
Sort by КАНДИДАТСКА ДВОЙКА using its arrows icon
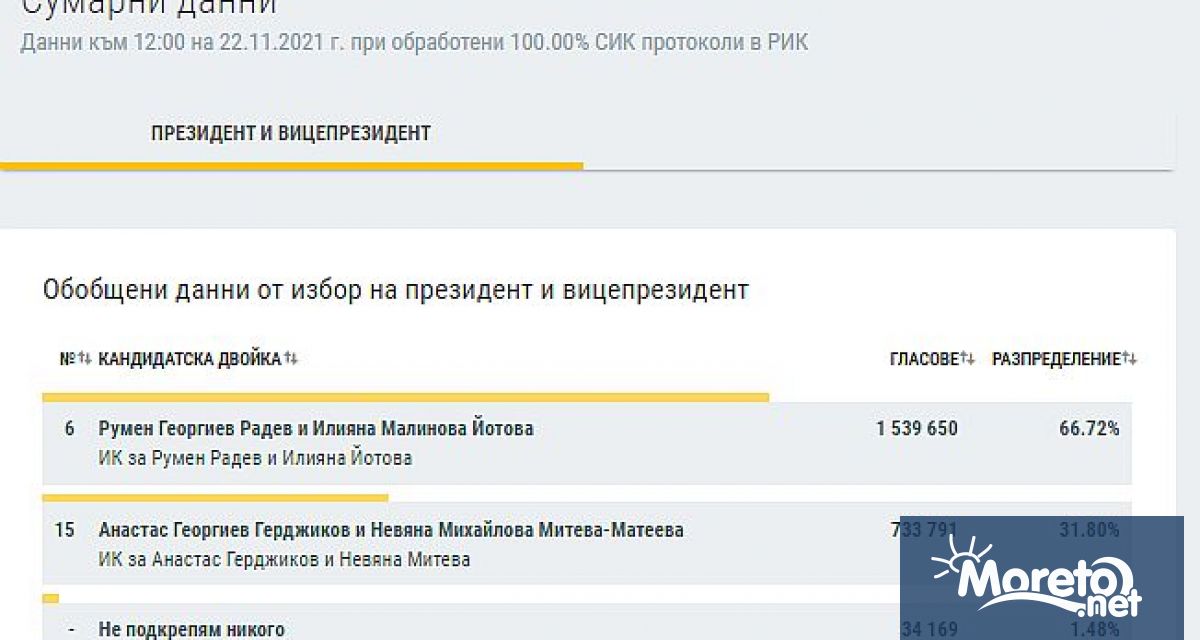pos(291,359)
